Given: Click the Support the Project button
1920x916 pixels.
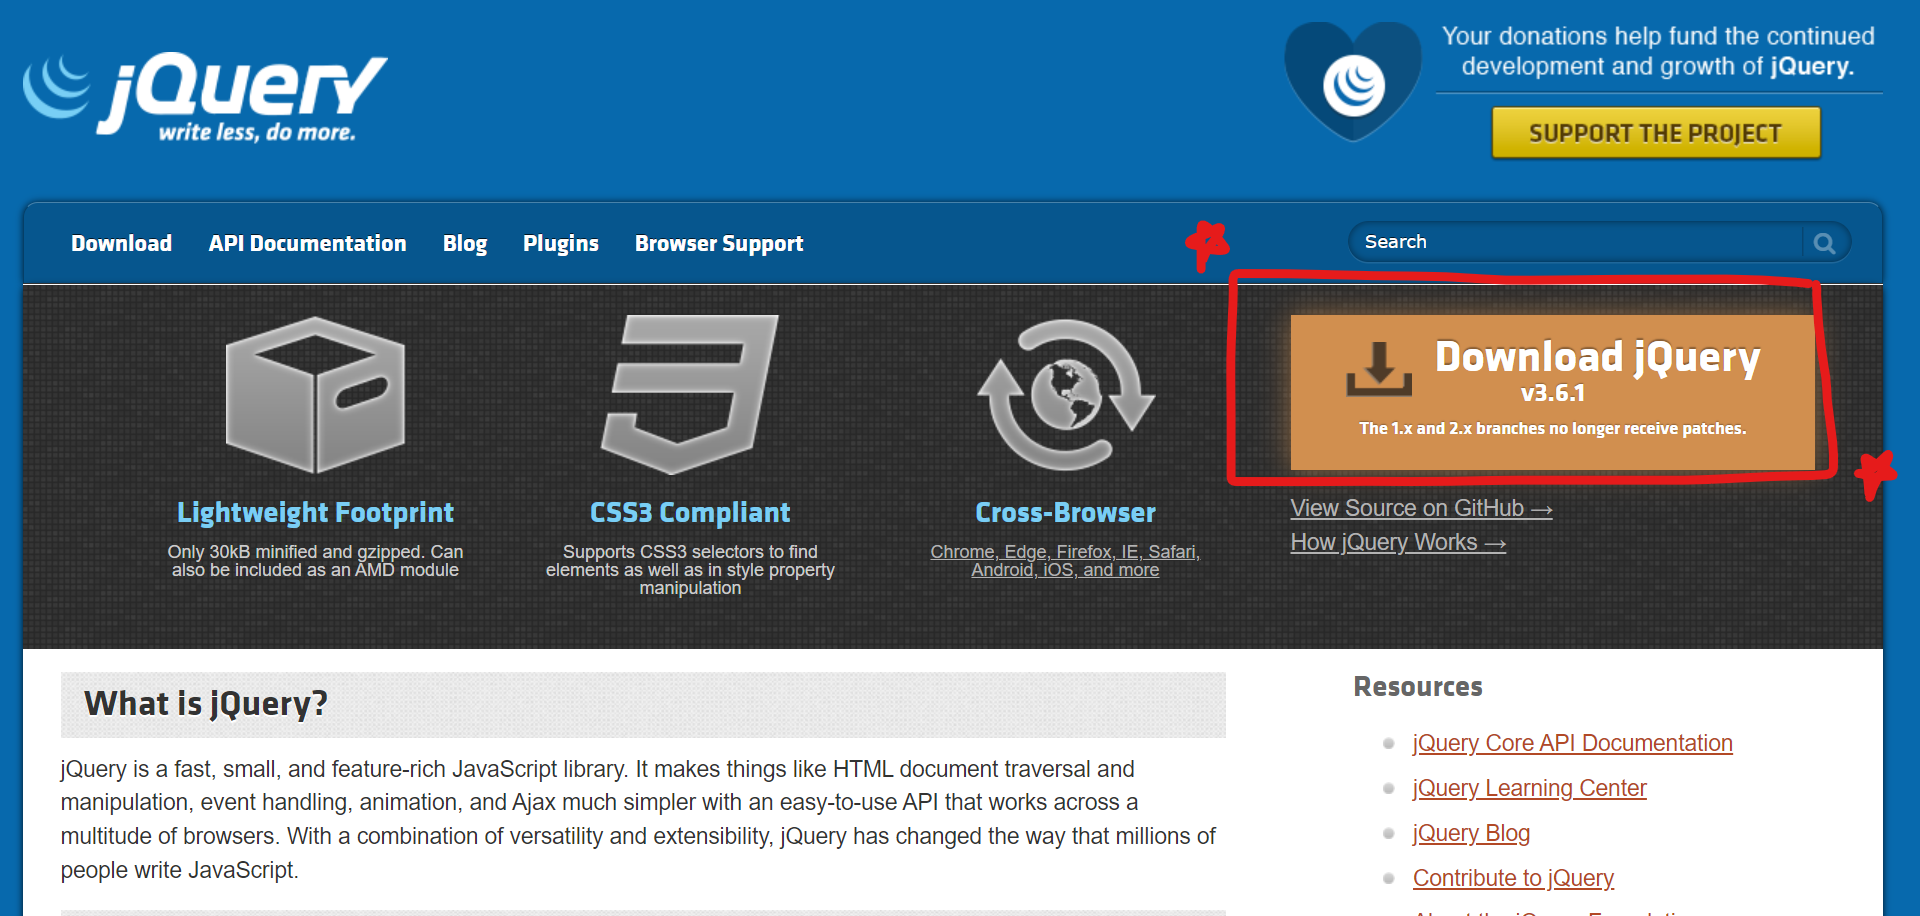Looking at the screenshot, I should (x=1656, y=133).
